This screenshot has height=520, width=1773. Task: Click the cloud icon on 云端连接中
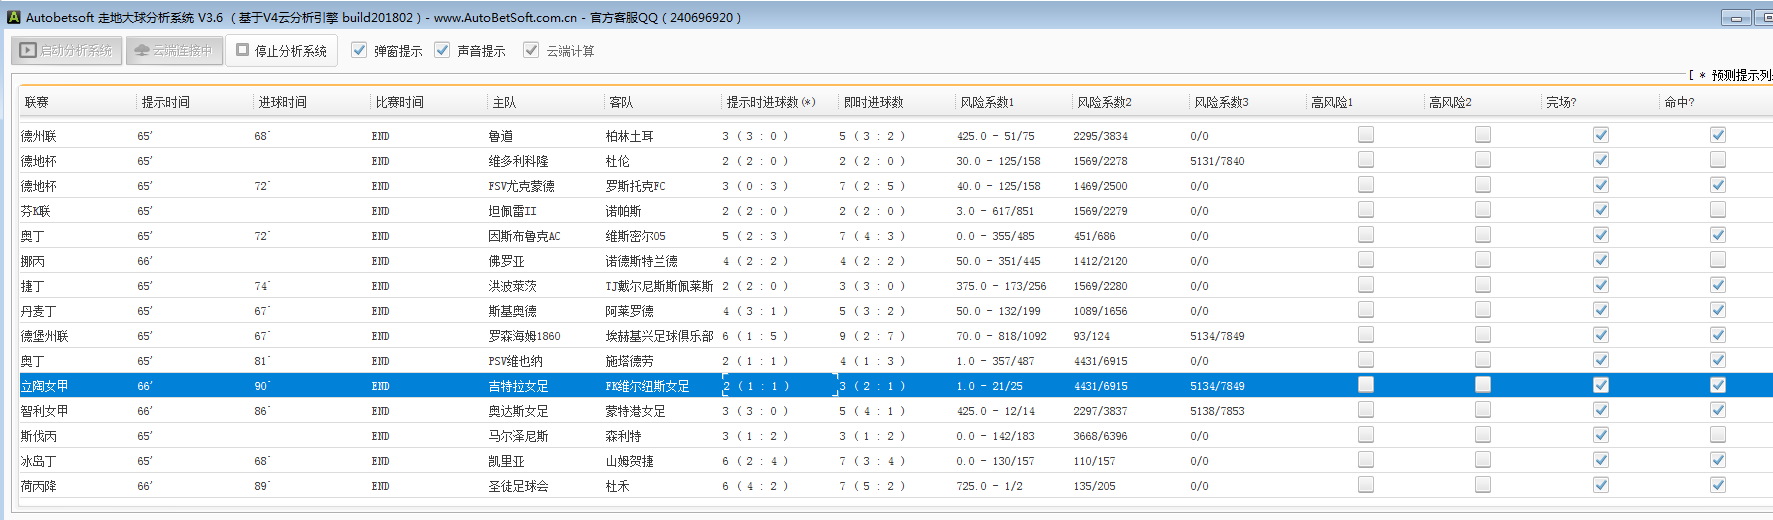[142, 50]
